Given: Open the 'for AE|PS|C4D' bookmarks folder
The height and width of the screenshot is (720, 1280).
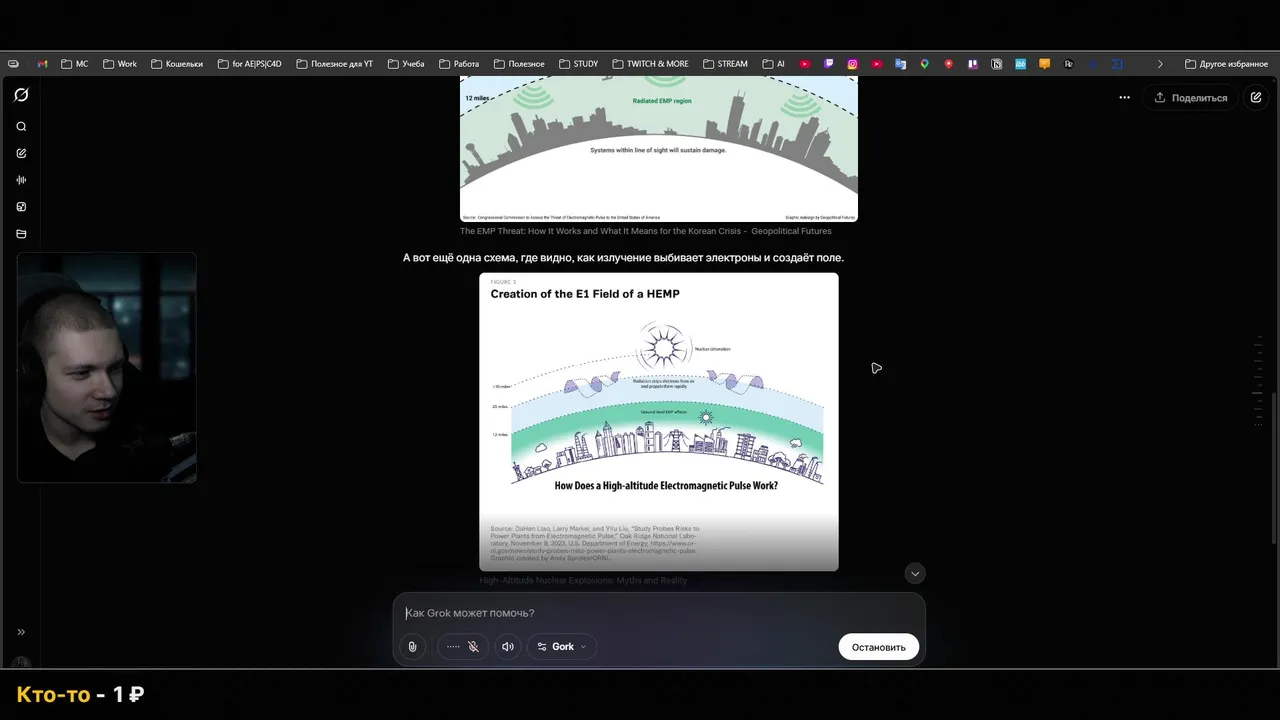Looking at the screenshot, I should click(249, 64).
